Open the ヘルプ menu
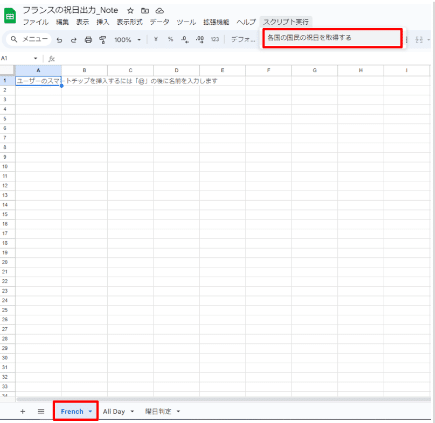Screen dimensions: 435x423 pyautogui.click(x=246, y=22)
